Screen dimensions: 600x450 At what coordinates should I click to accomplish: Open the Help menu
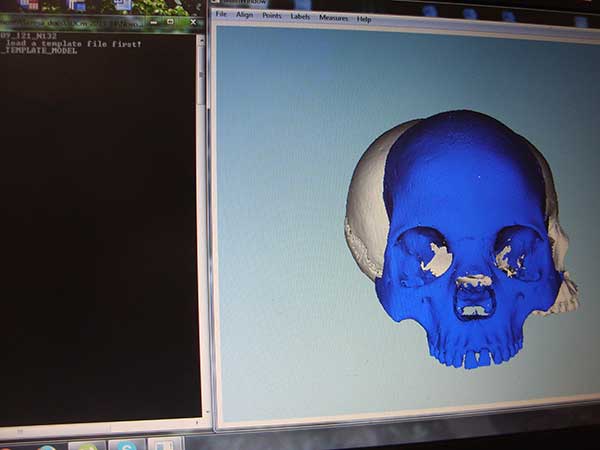point(364,19)
